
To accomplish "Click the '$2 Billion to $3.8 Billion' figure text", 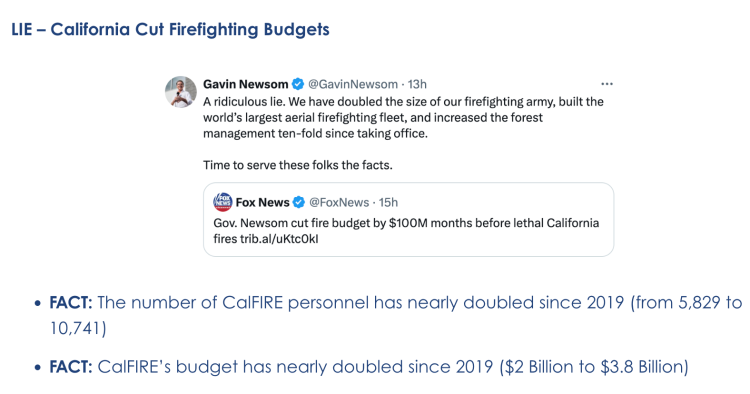I will click(593, 367).
